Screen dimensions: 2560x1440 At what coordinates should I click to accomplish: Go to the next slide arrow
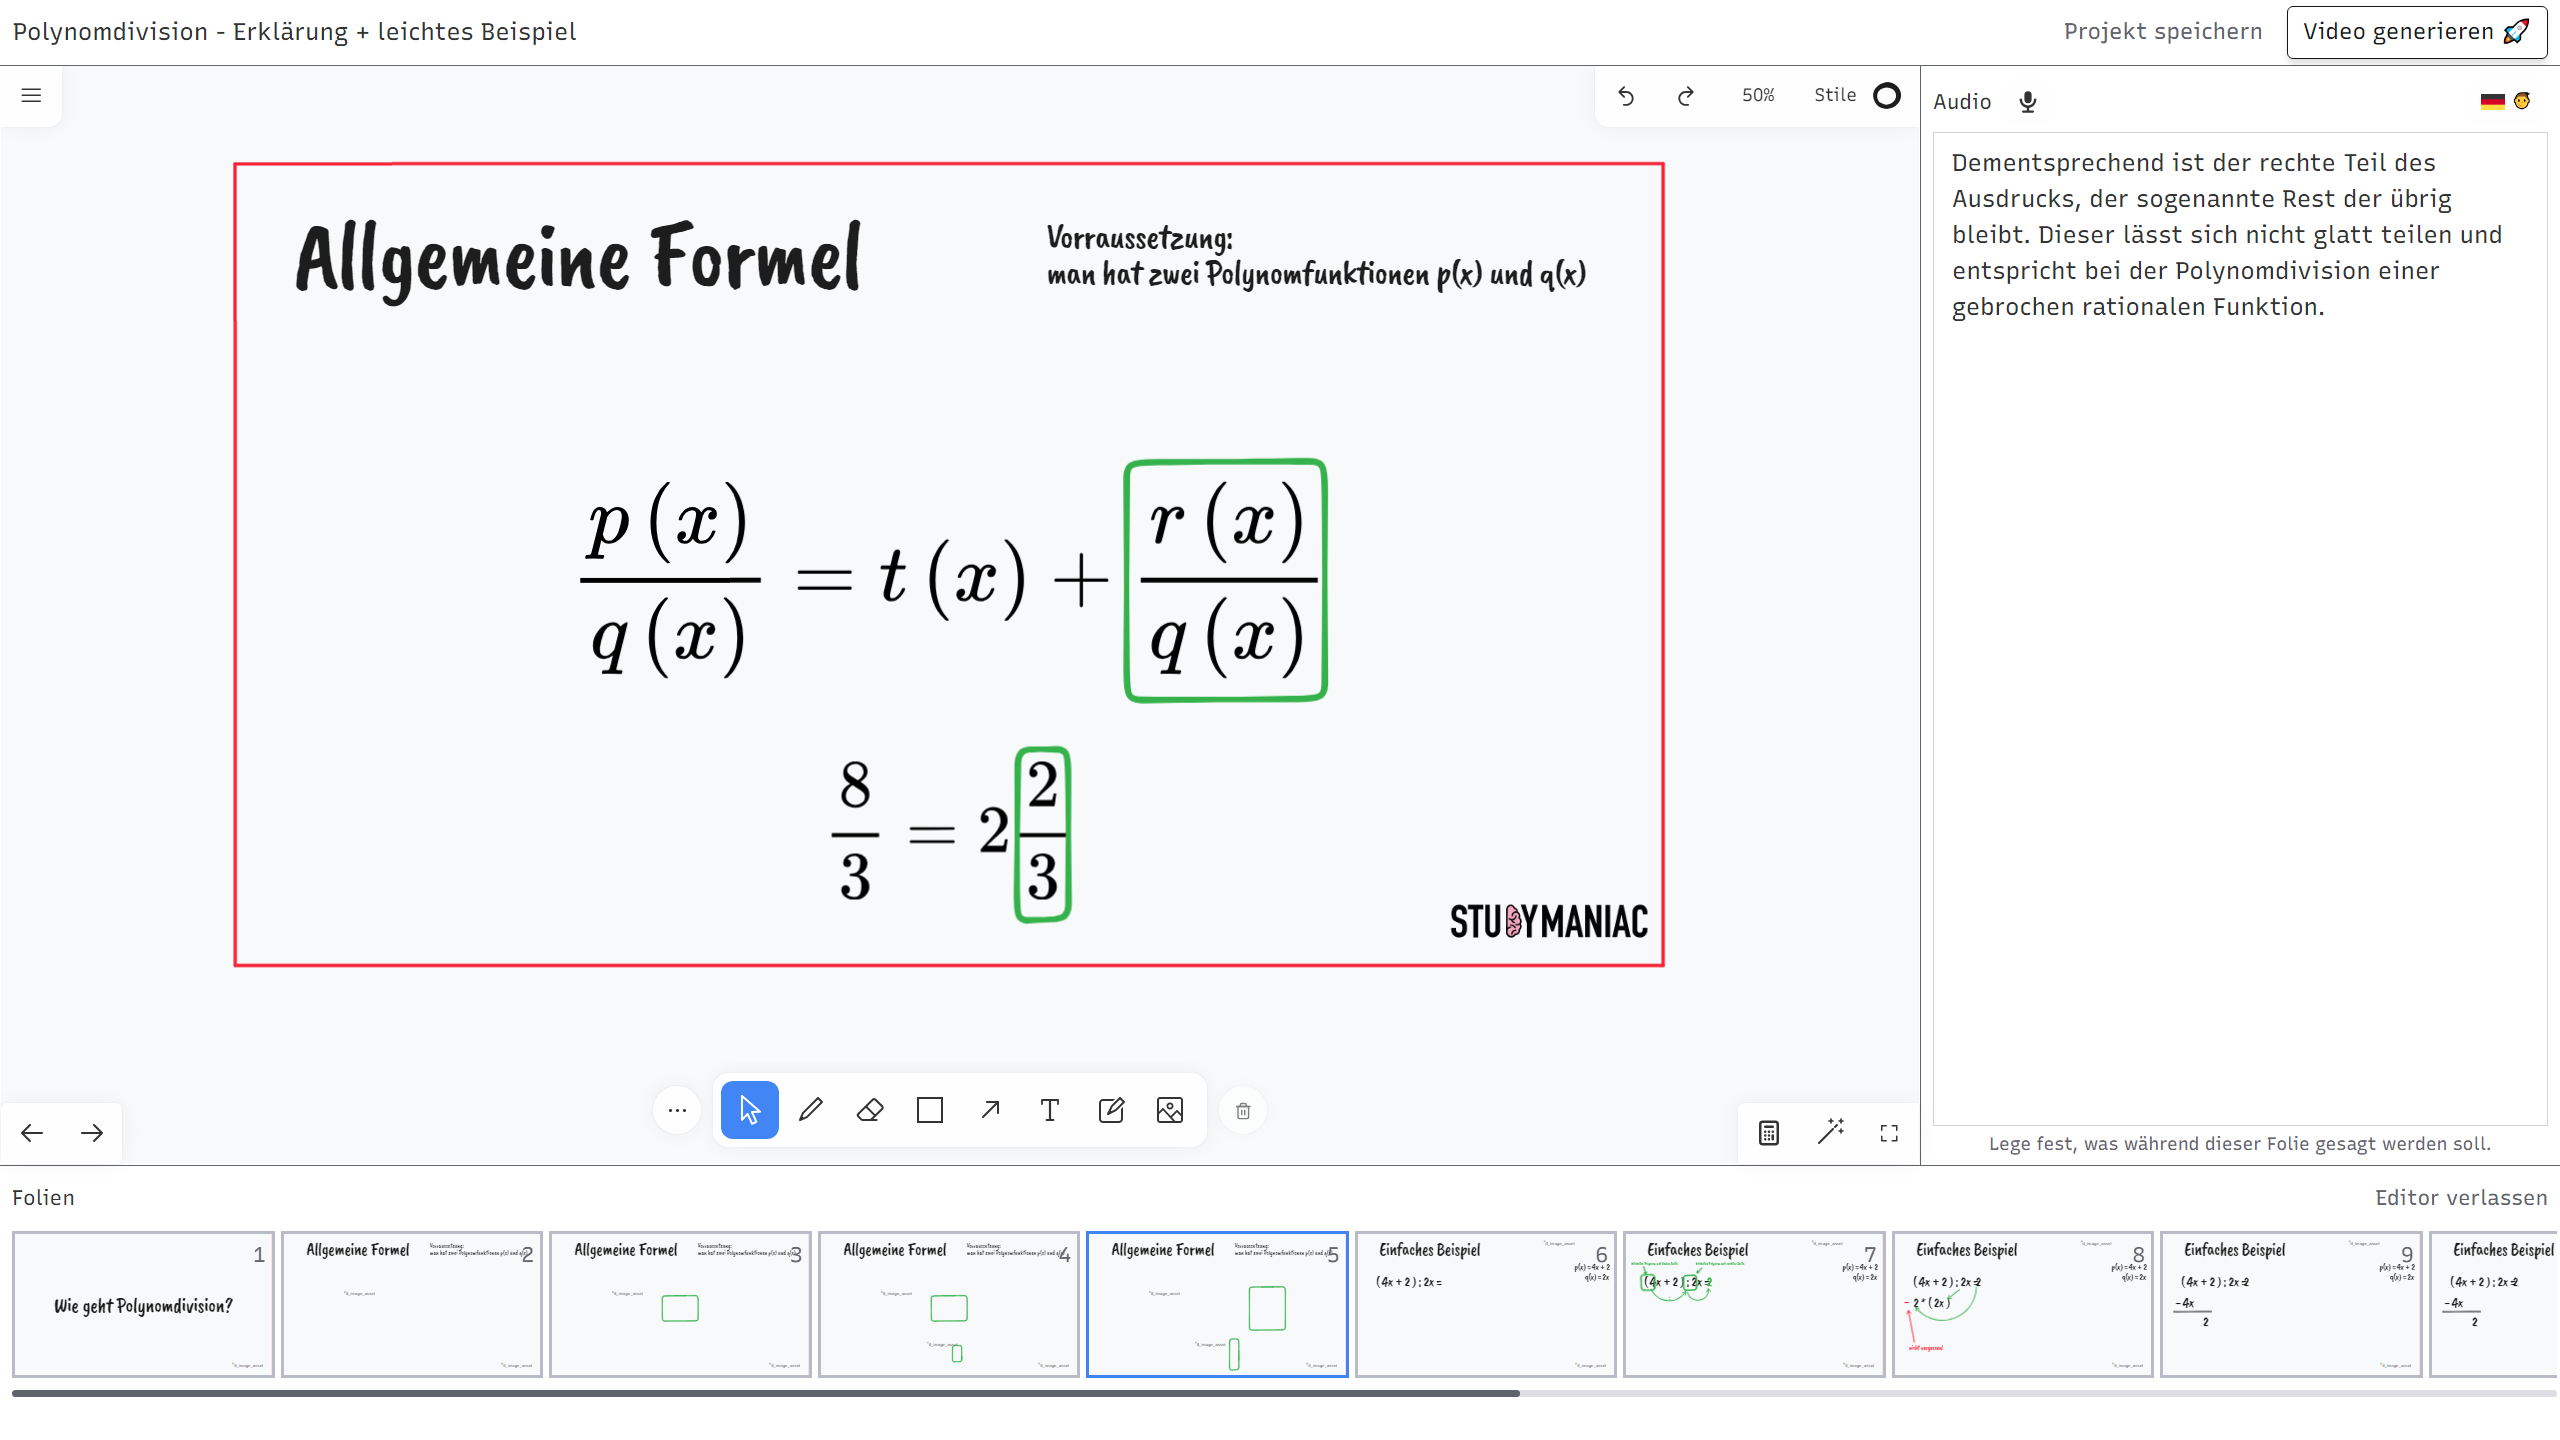click(x=92, y=1133)
